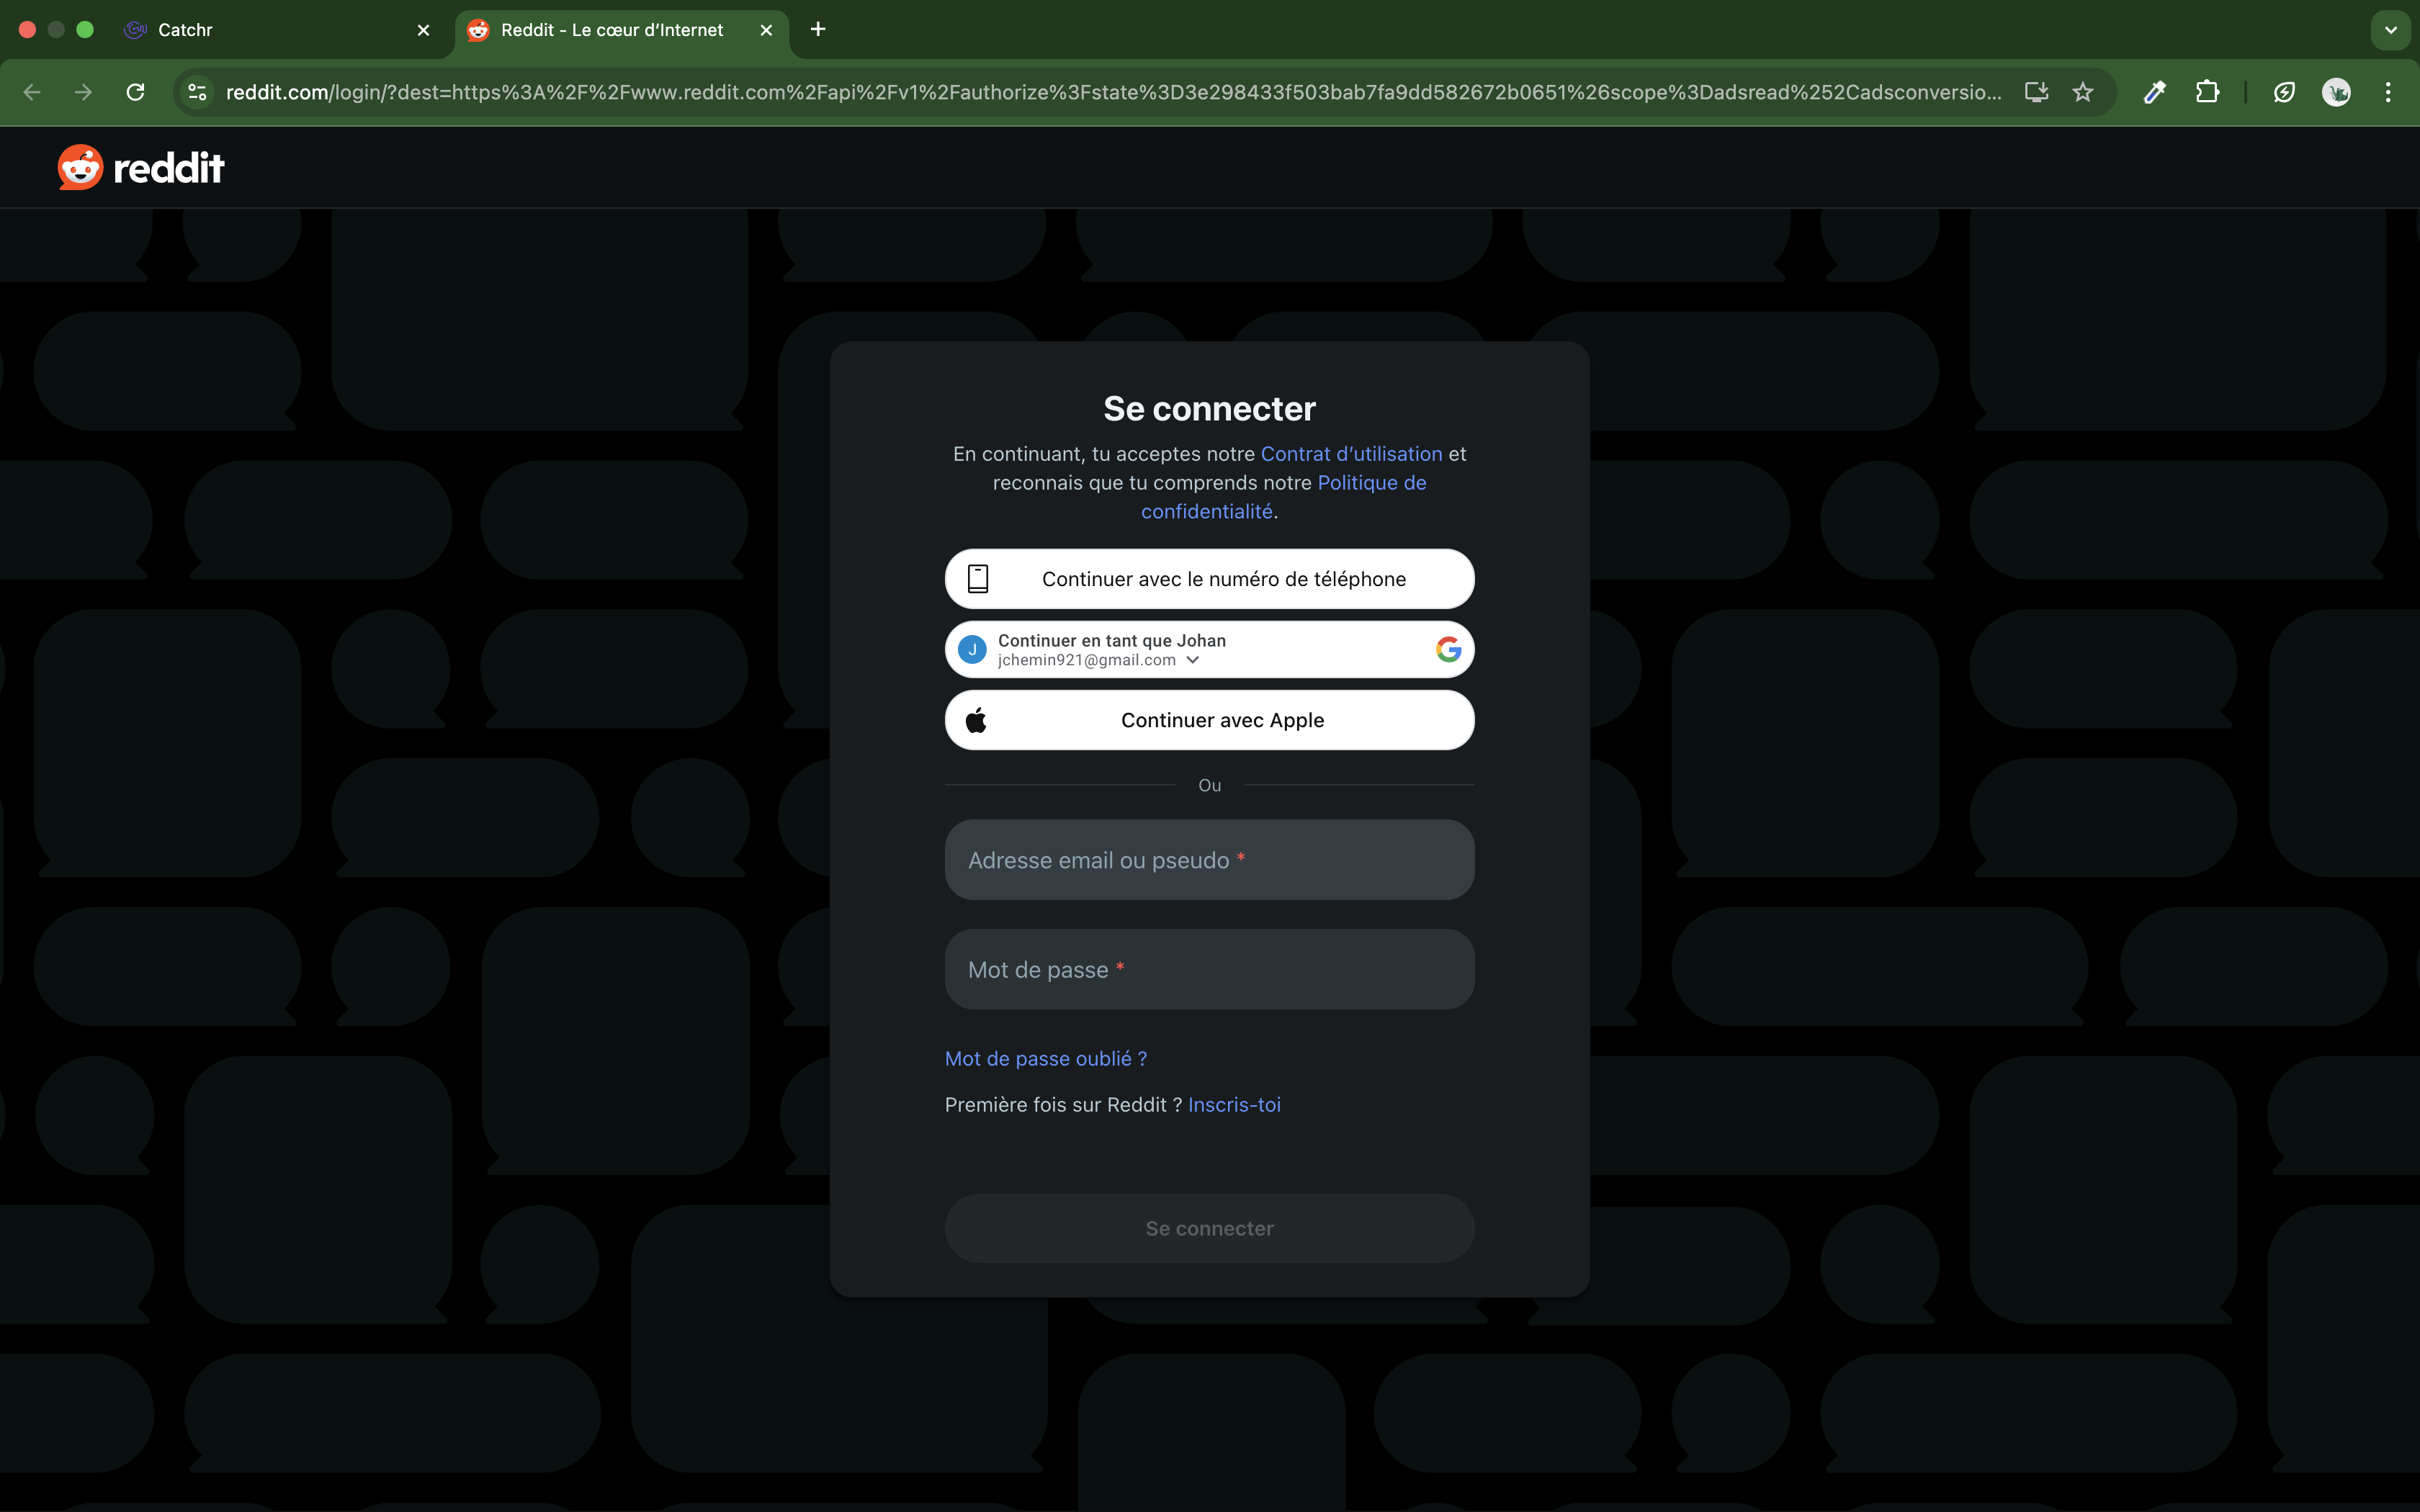
Task: Close the Catchr tab
Action: (423, 30)
